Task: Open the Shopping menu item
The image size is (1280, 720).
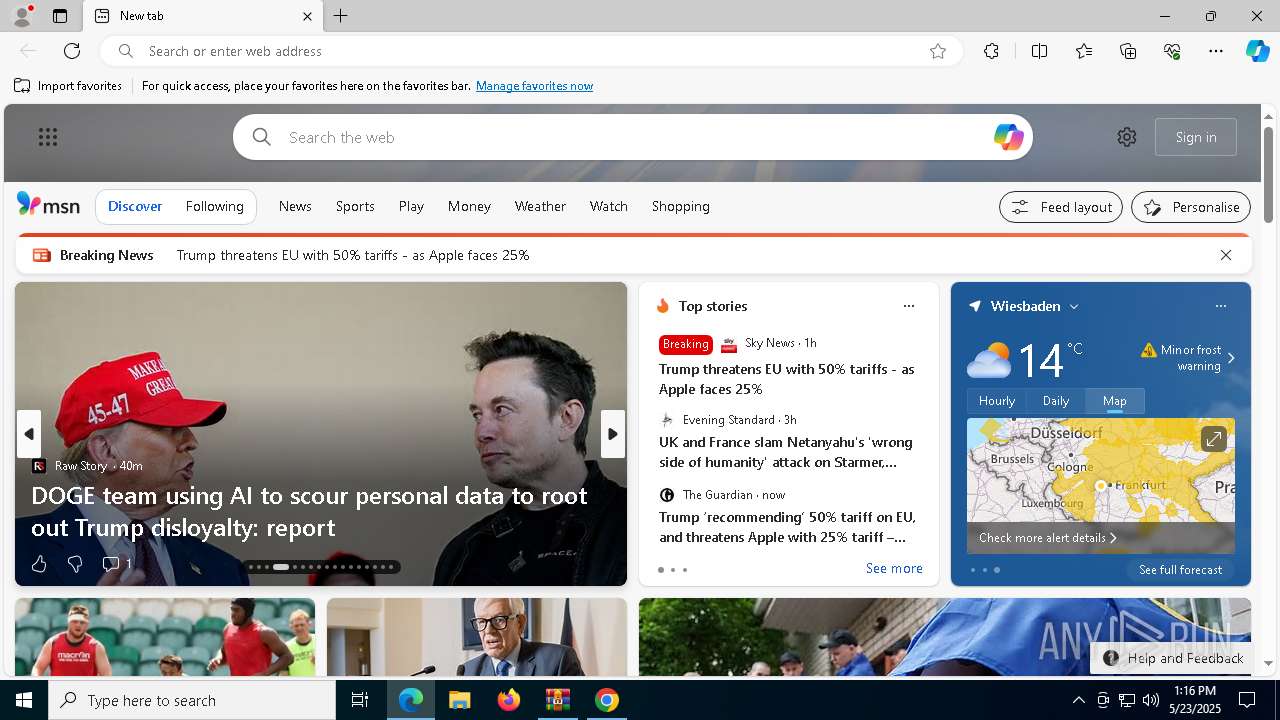Action: (x=681, y=206)
